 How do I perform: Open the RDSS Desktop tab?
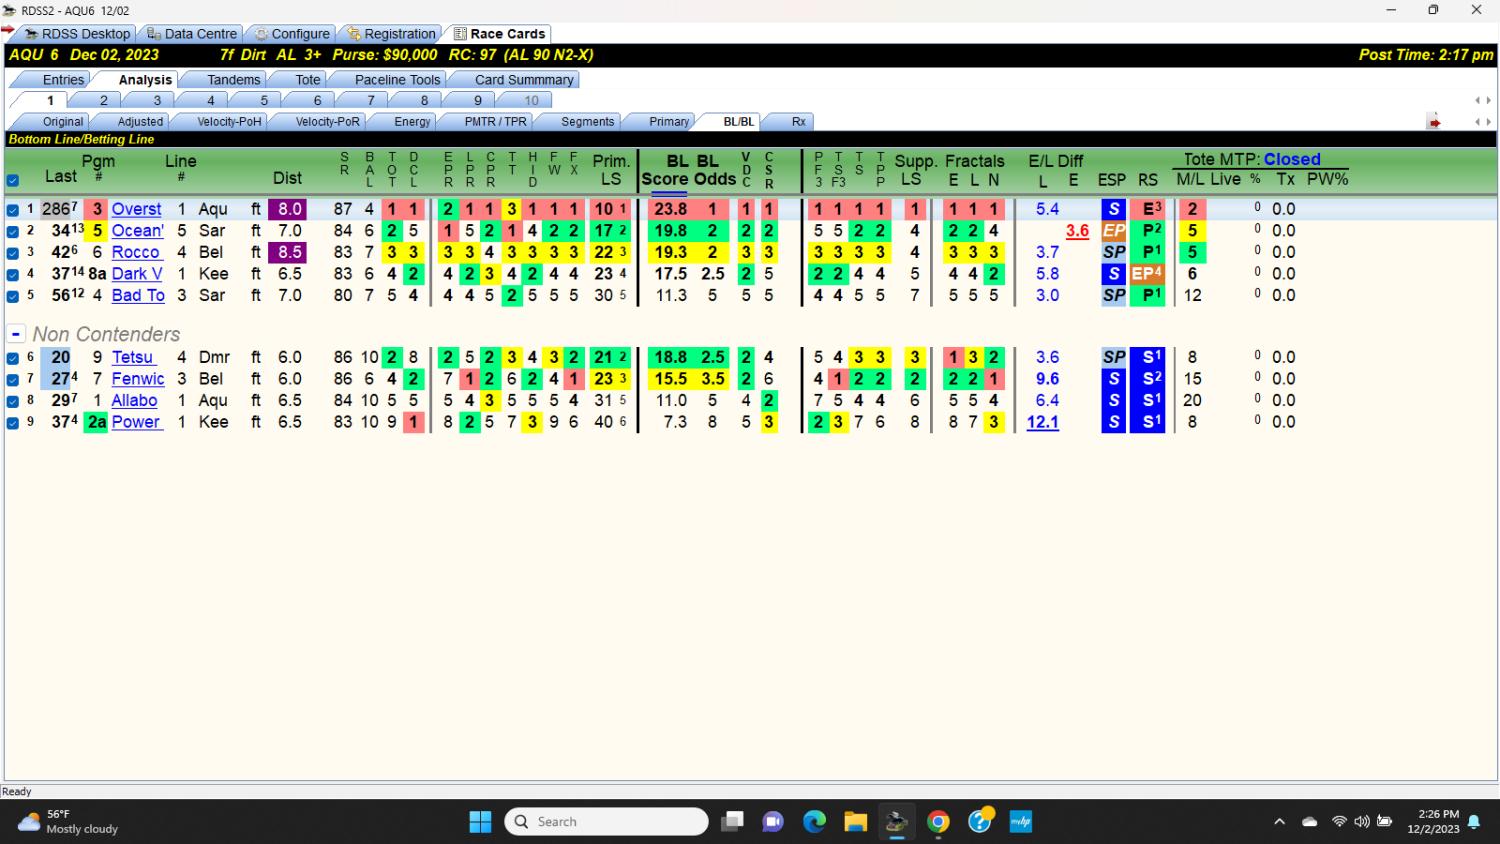tap(77, 34)
